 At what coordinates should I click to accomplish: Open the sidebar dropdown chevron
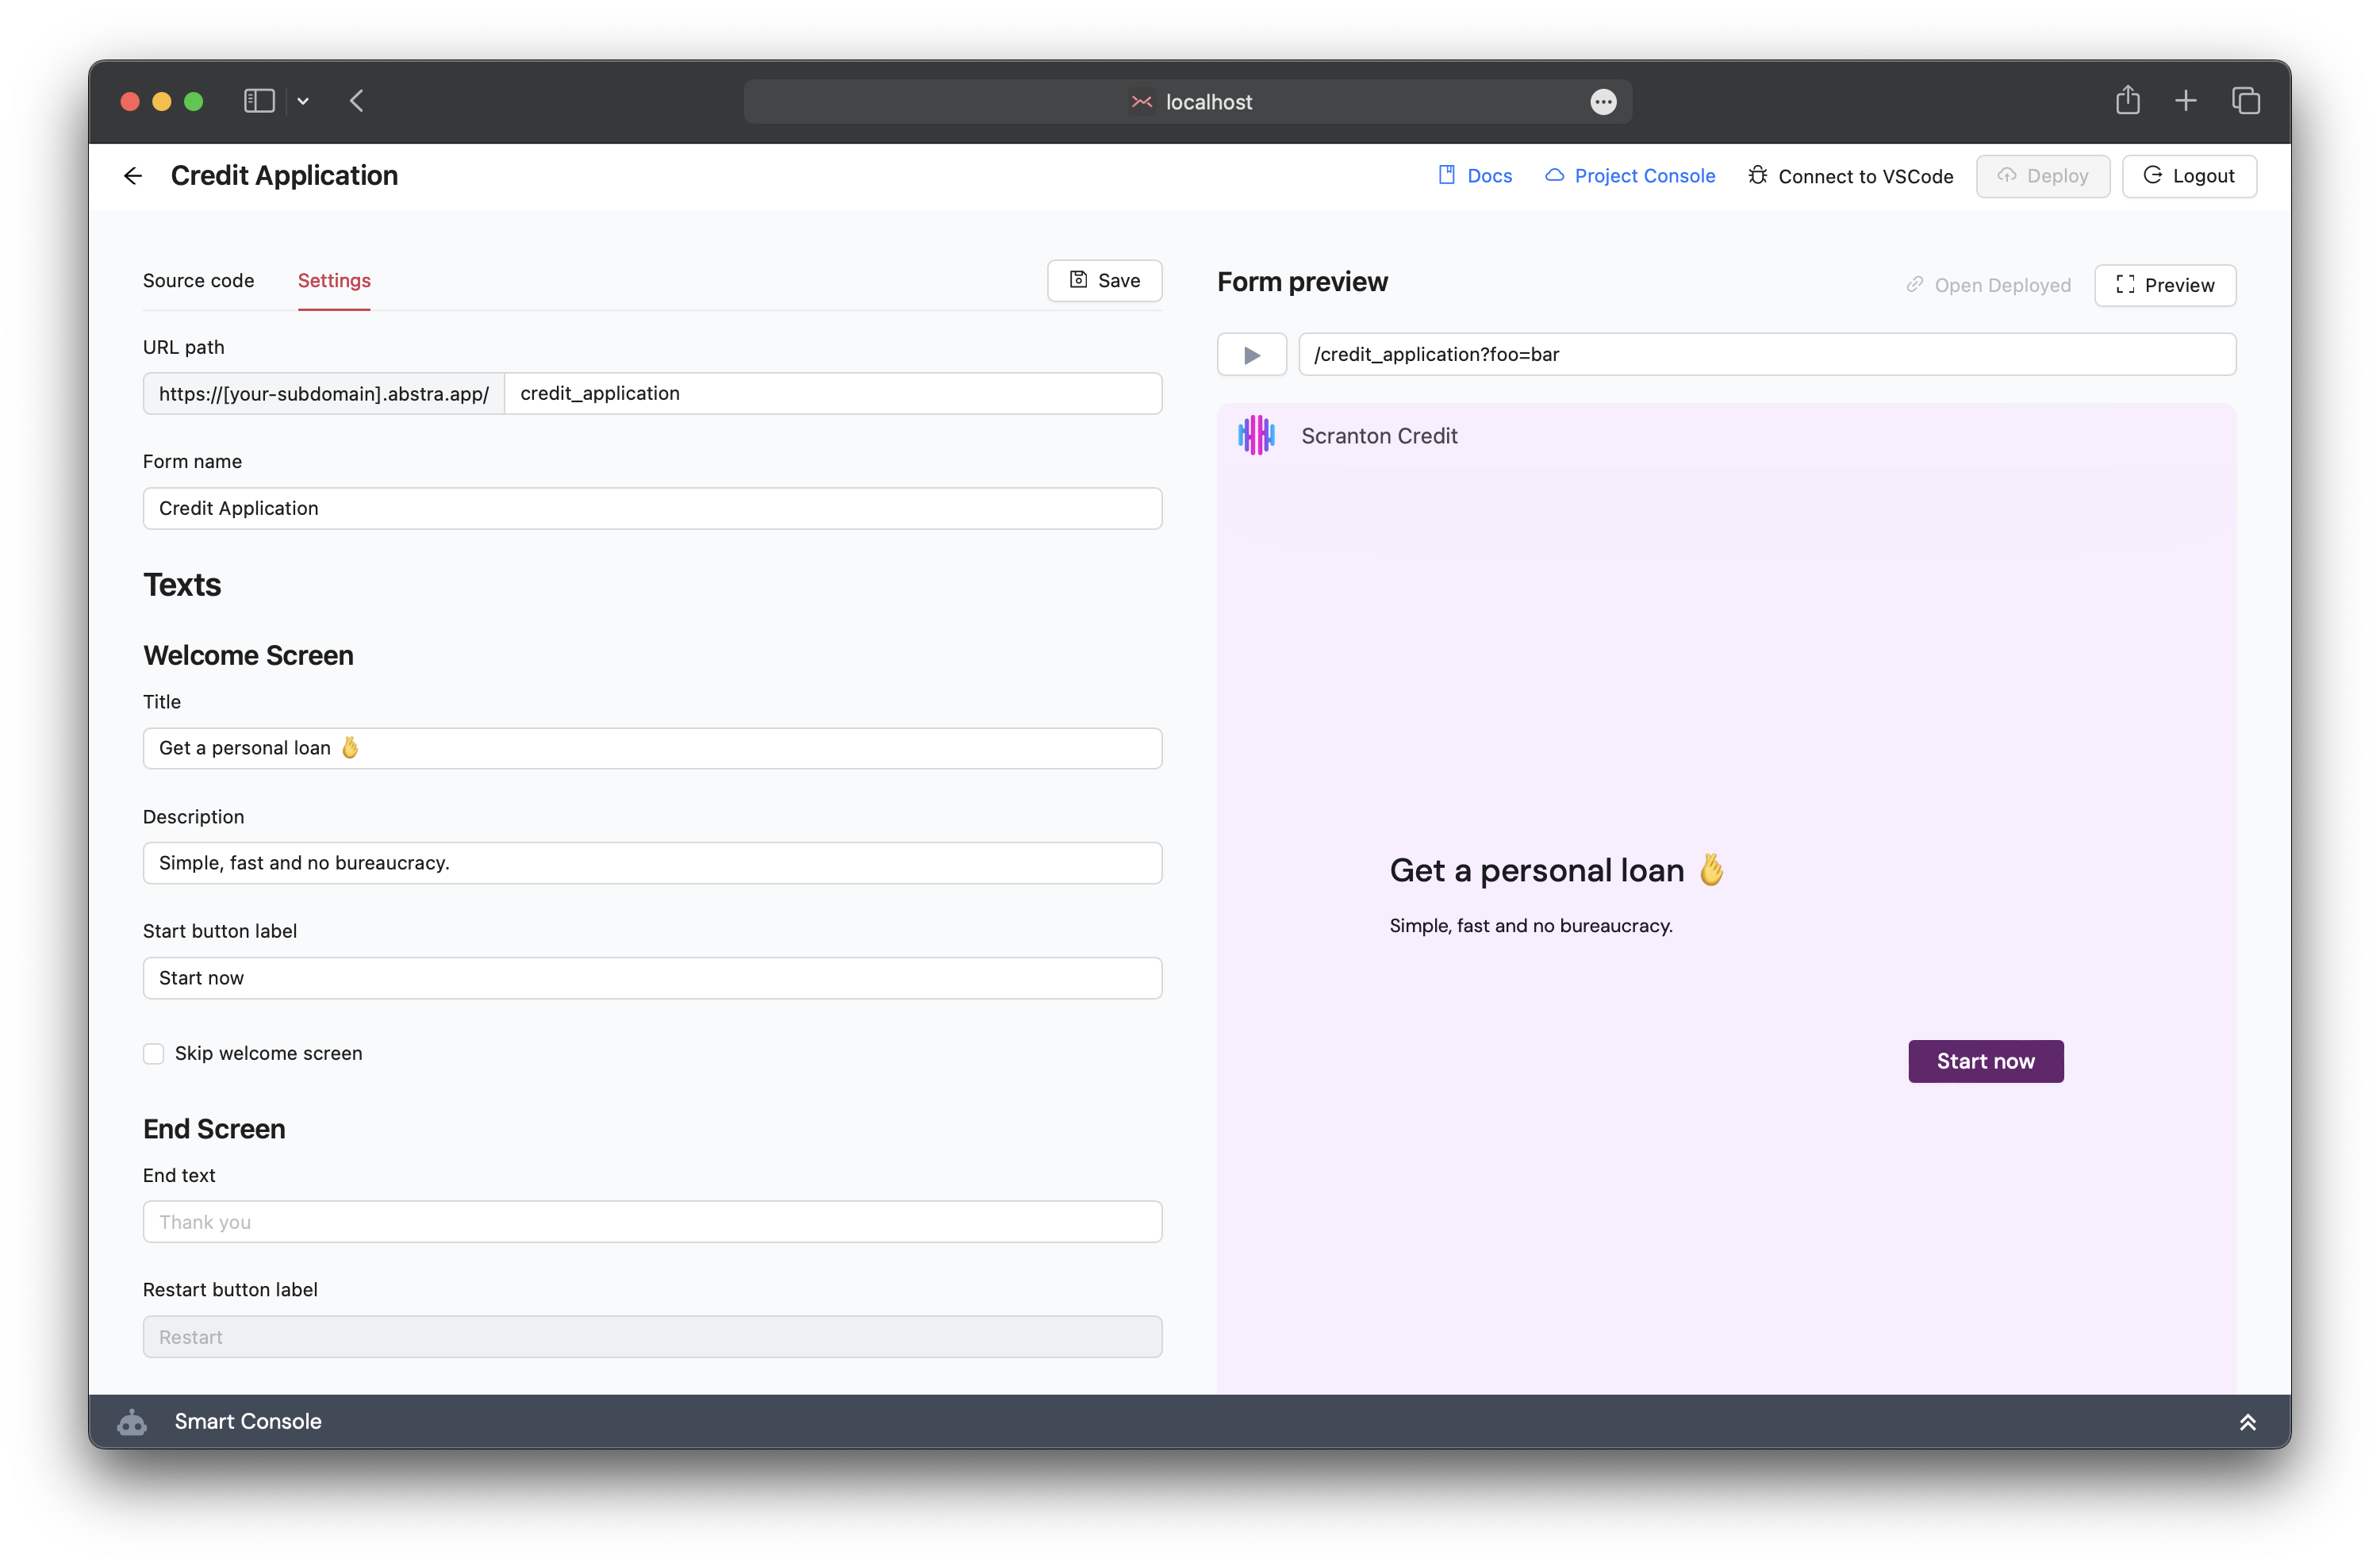303,101
